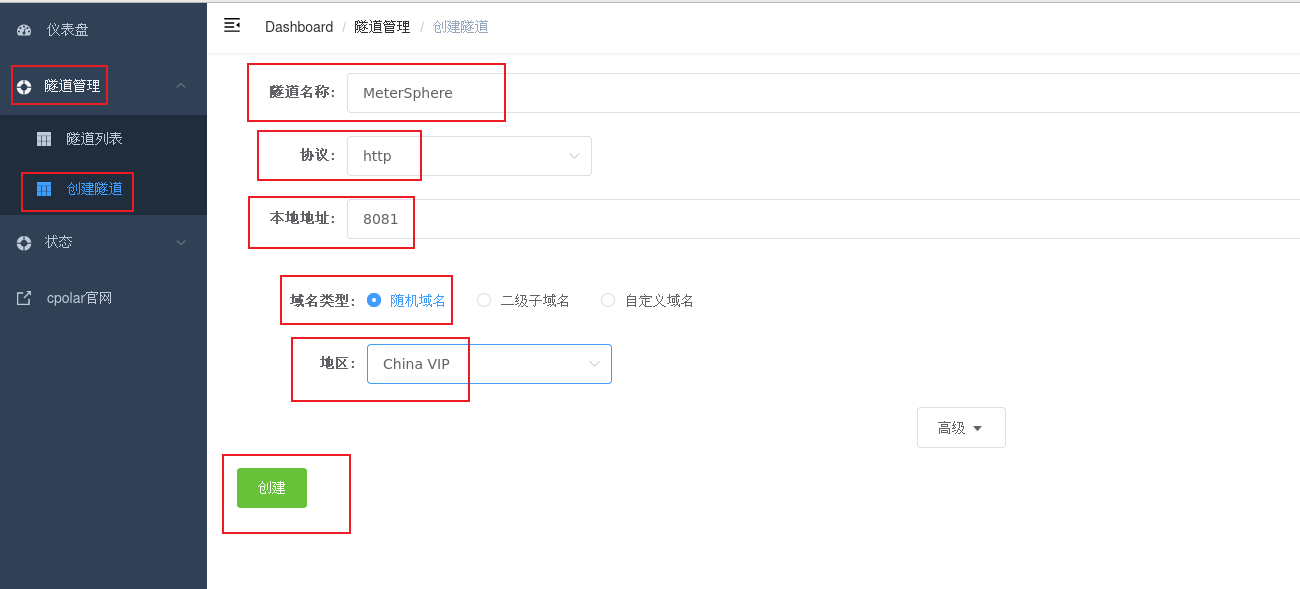
Task: Open the region China VIP dropdown
Action: pos(489,364)
